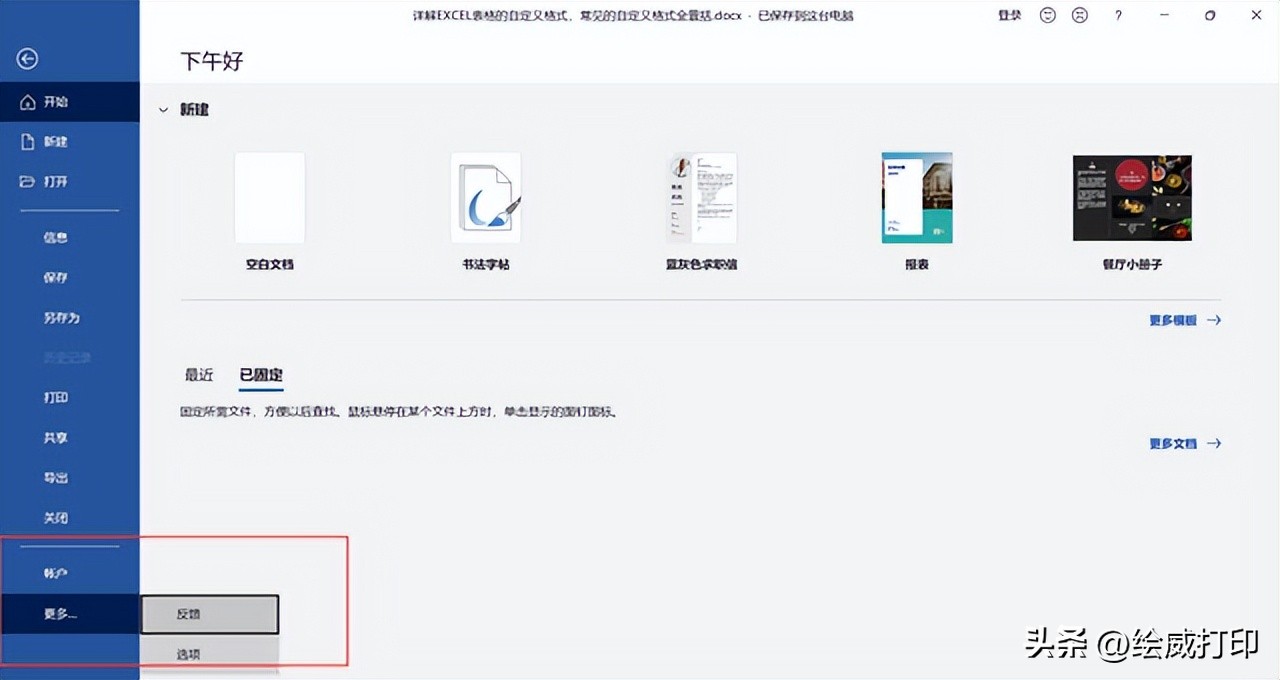Screen dimensions: 1280x680
Task: Collapse the 新建 section chevron
Action: [163, 110]
